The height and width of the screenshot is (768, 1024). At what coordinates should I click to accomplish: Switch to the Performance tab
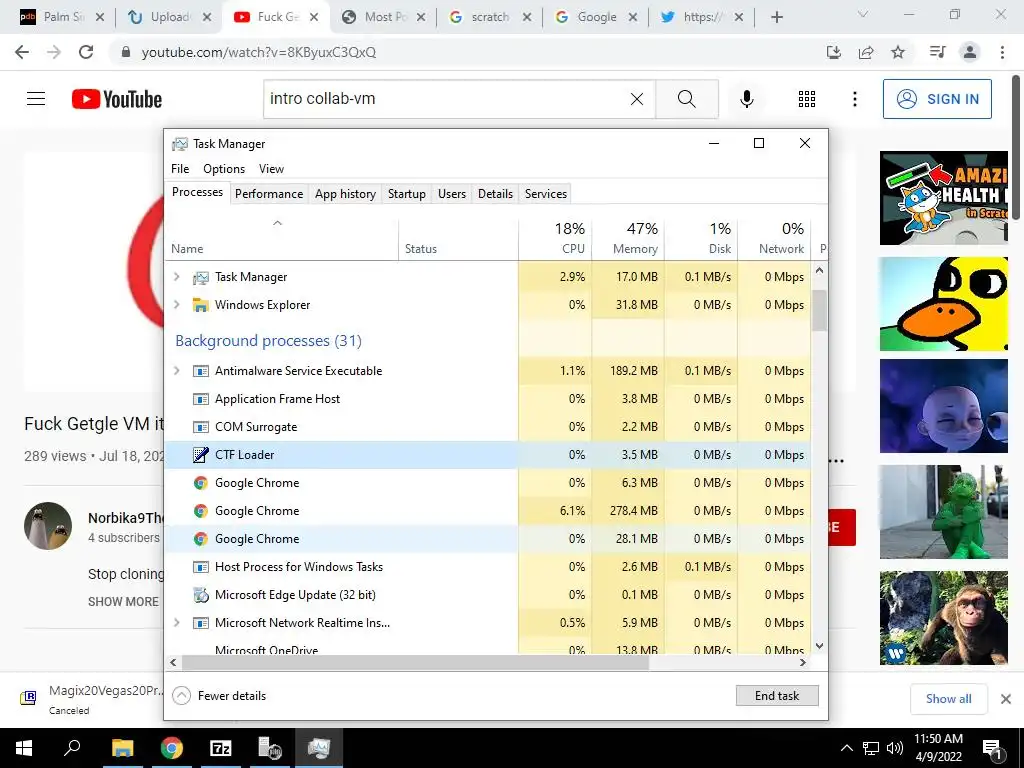tap(269, 194)
